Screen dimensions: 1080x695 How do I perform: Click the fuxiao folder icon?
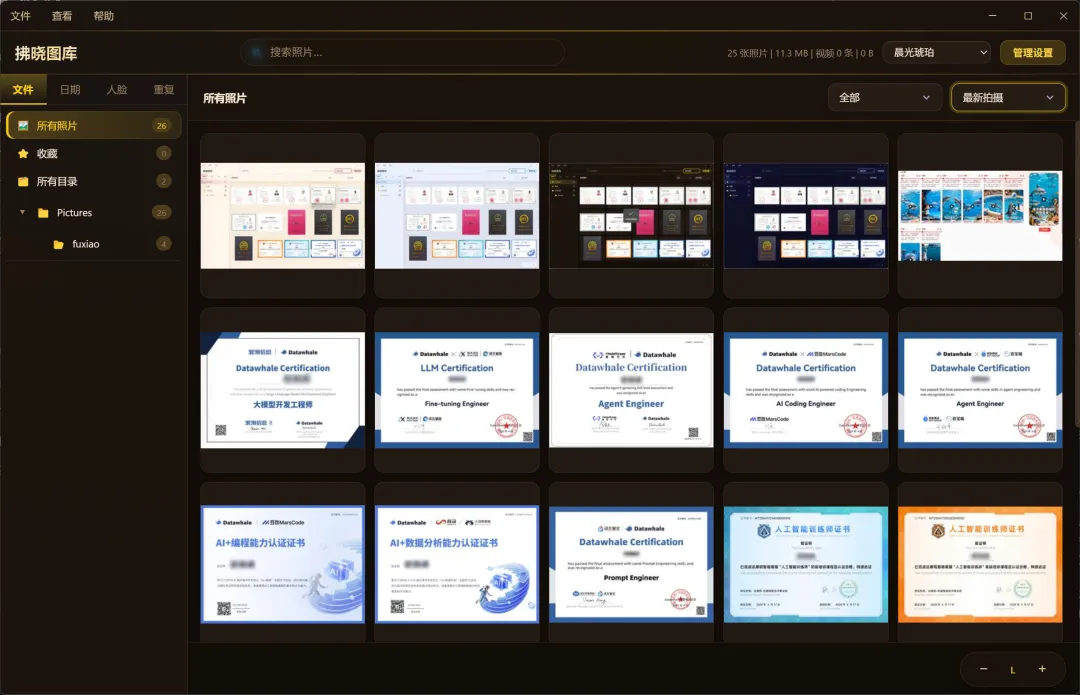[59, 245]
